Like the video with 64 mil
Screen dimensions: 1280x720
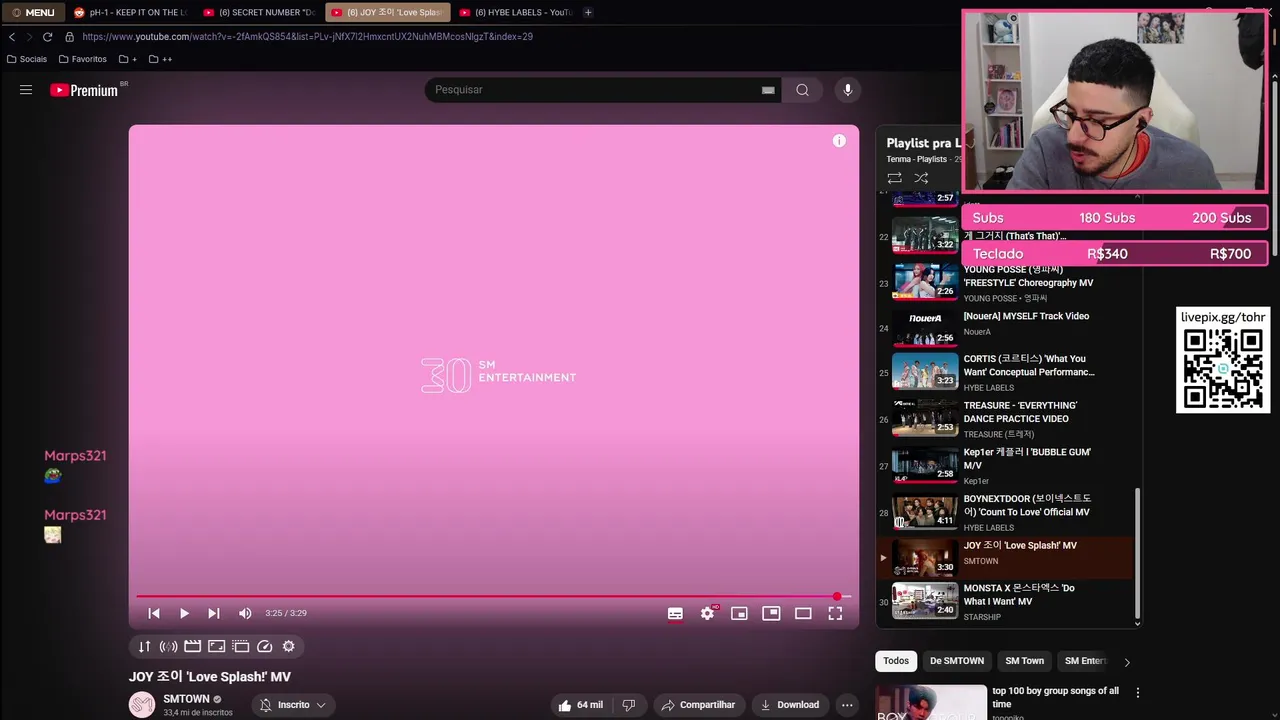coord(581,705)
